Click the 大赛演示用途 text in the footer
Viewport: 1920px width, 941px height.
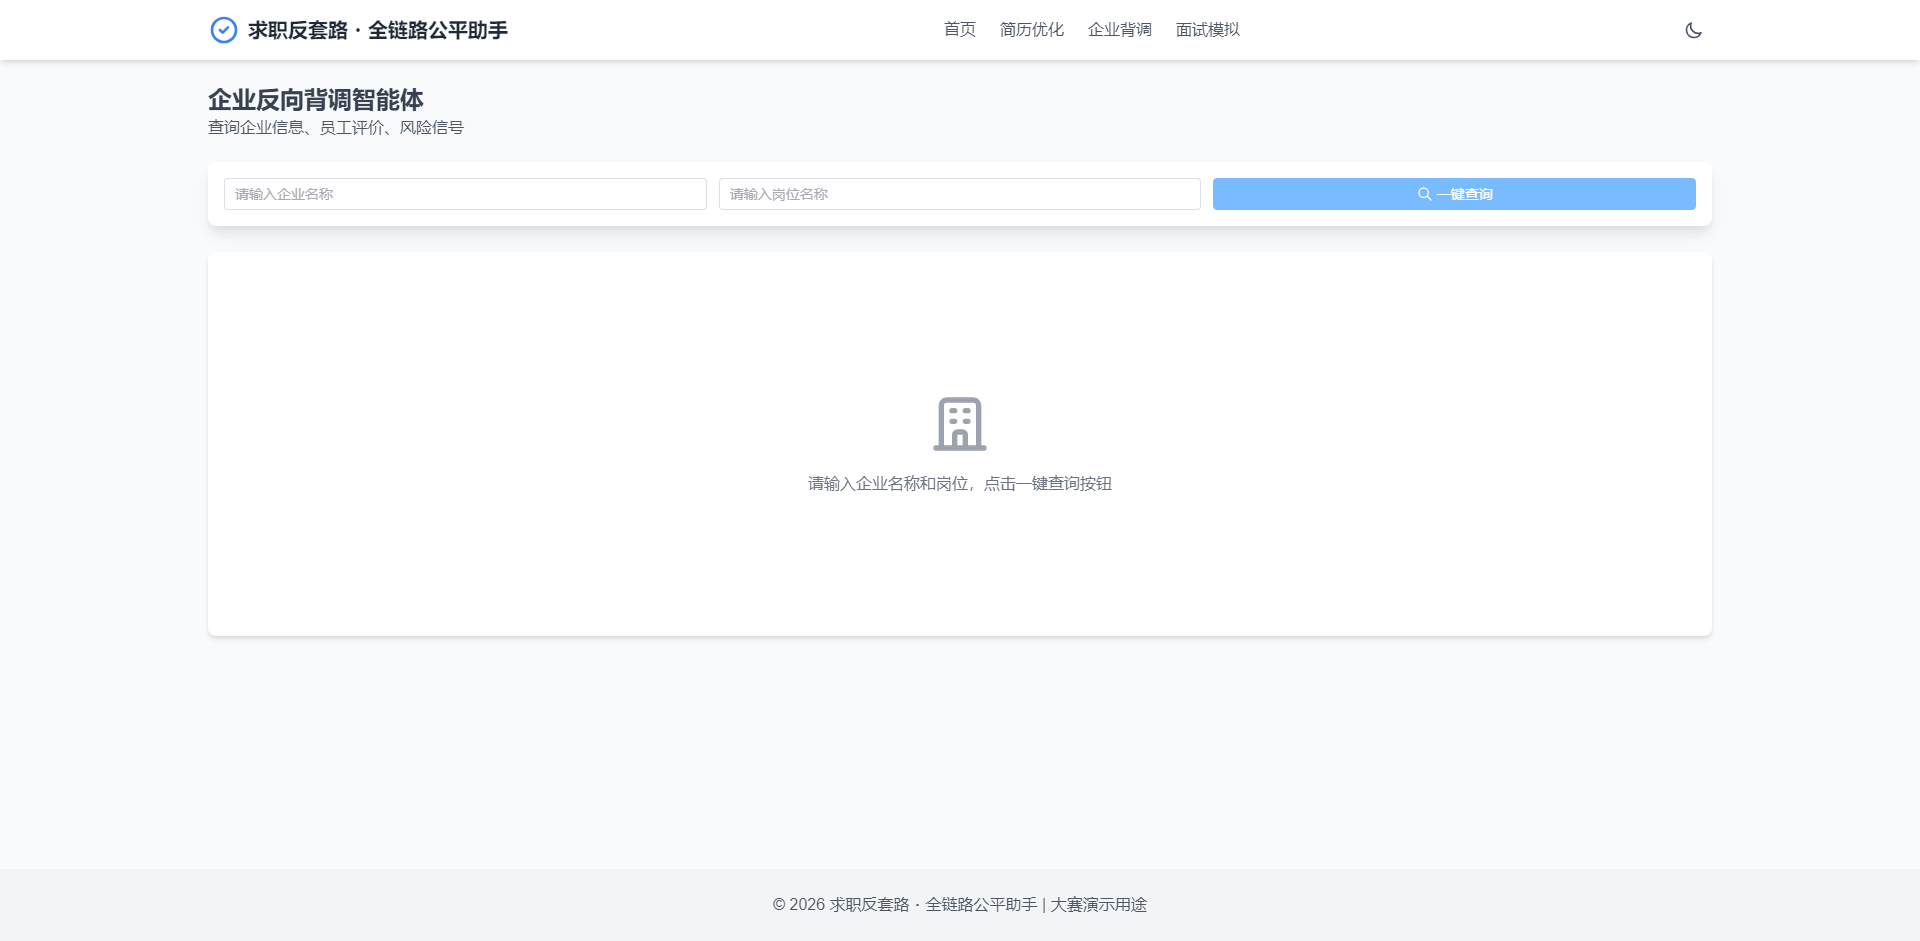(1098, 905)
